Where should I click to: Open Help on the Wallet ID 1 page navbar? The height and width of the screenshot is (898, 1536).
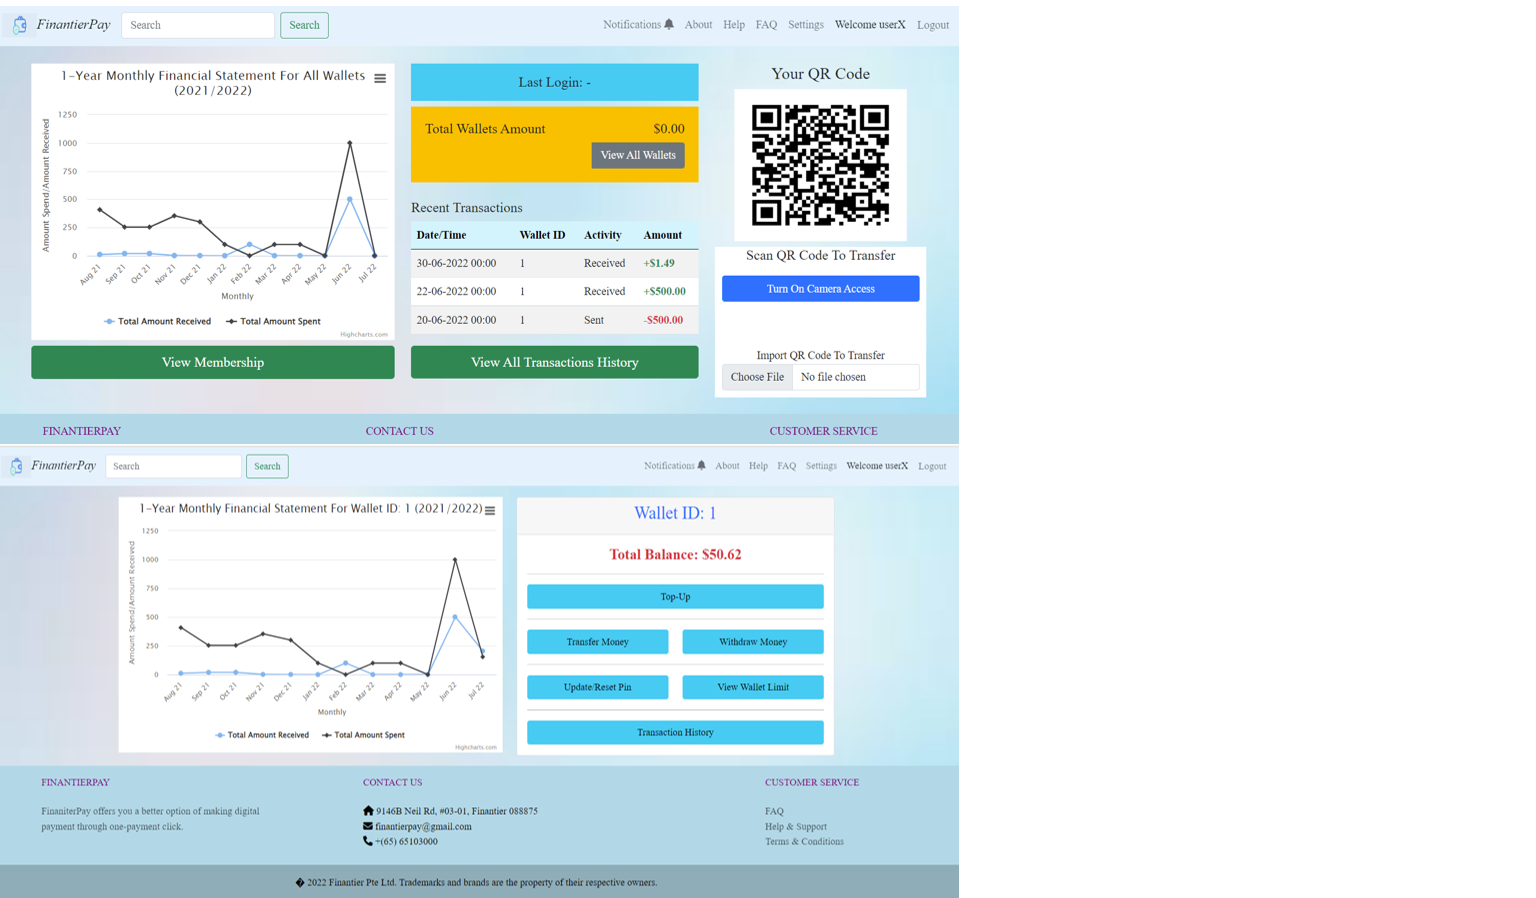tap(758, 466)
